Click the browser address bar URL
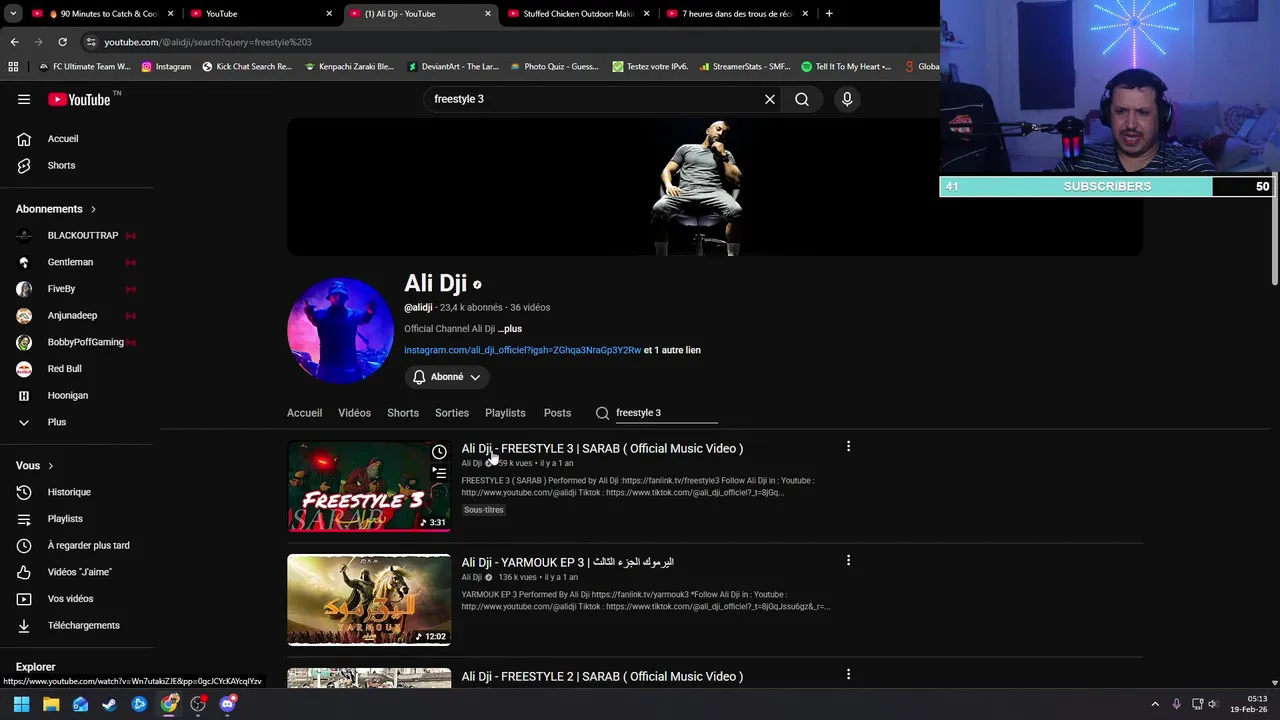 208,42
